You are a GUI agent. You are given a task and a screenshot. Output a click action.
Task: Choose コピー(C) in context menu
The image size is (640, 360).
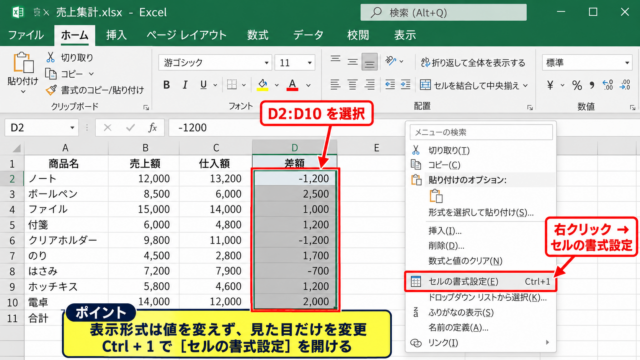click(x=480, y=165)
